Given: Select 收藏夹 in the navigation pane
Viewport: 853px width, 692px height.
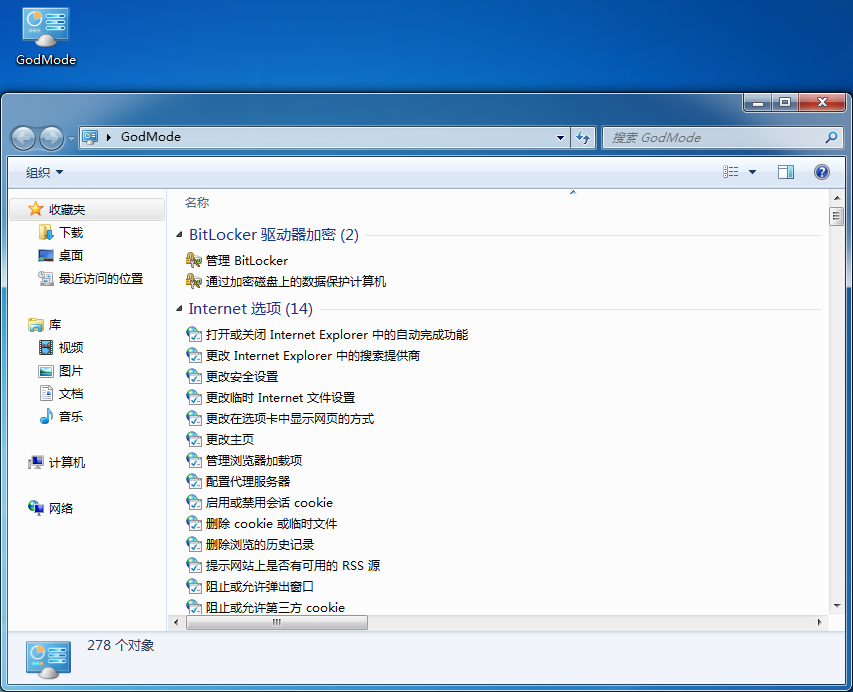Looking at the screenshot, I should pyautogui.click(x=87, y=209).
